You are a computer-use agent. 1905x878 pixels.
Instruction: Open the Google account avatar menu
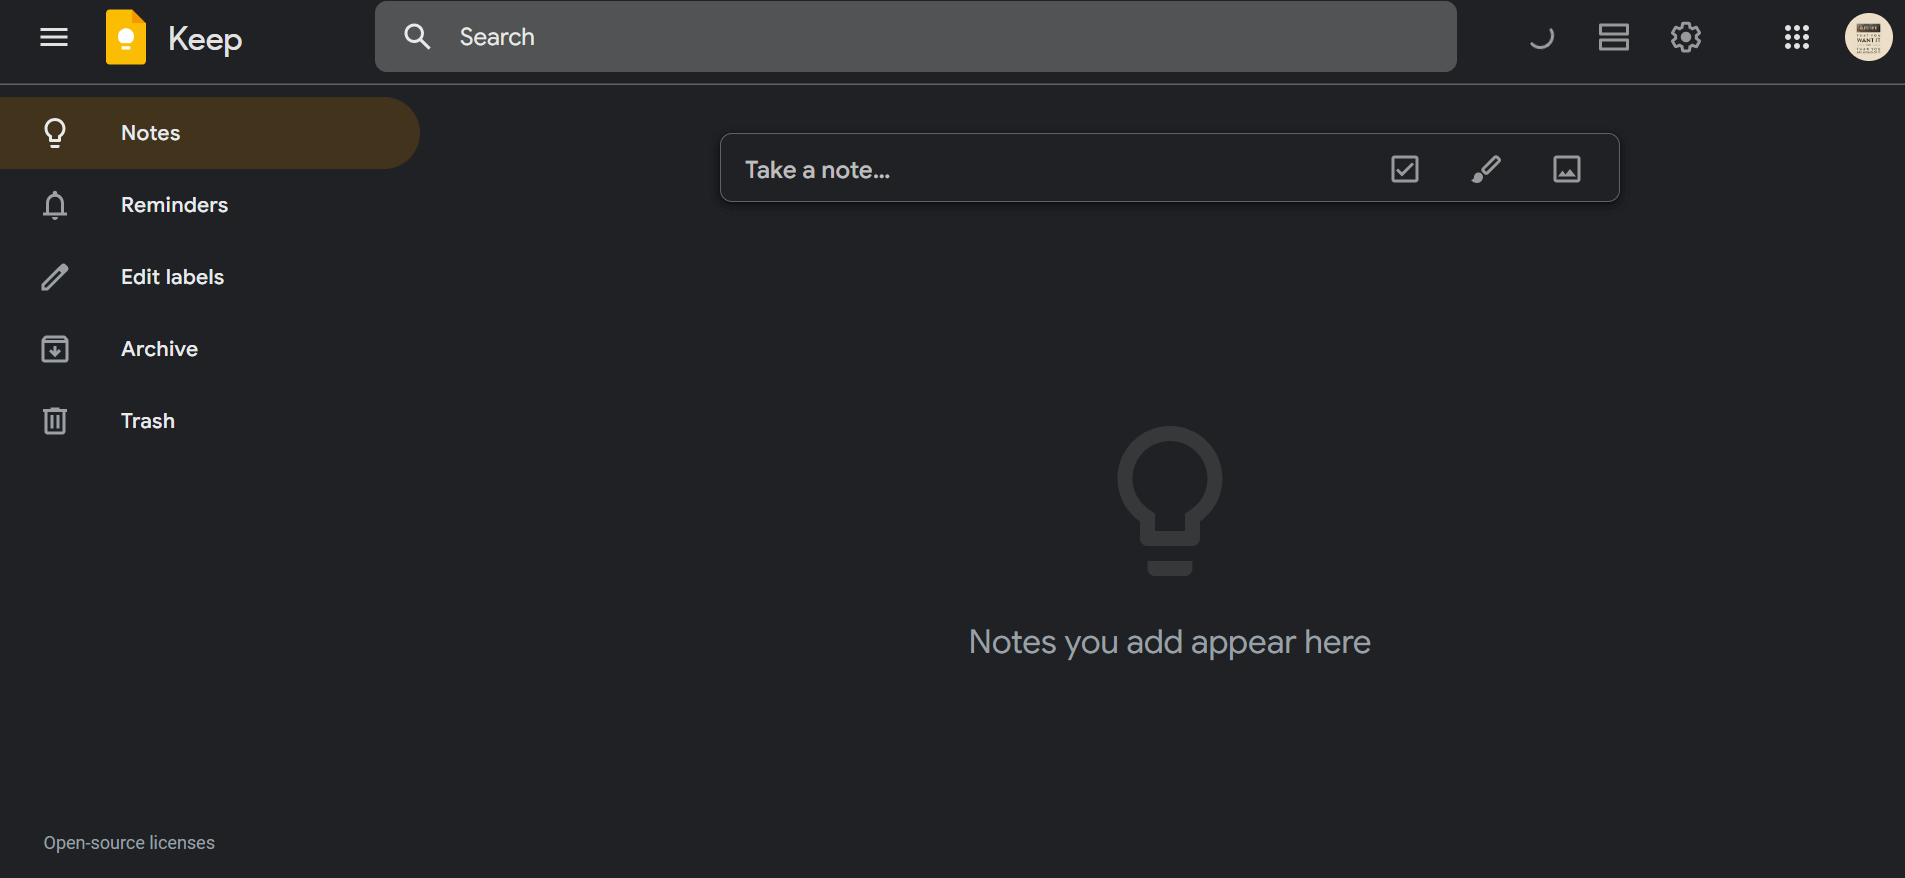(x=1868, y=37)
